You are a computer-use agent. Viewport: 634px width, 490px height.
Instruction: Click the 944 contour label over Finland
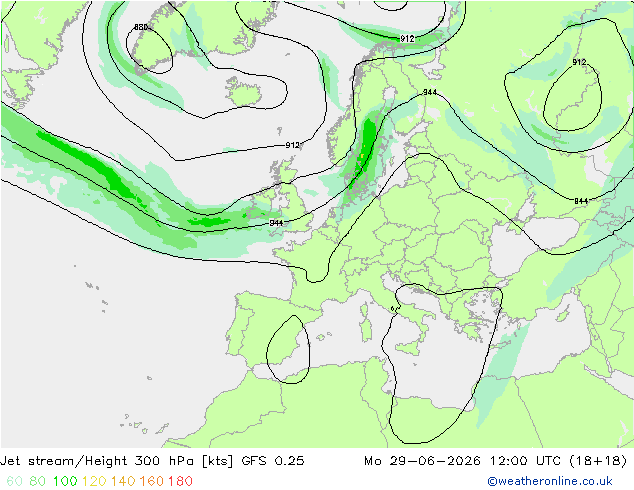pyautogui.click(x=430, y=92)
